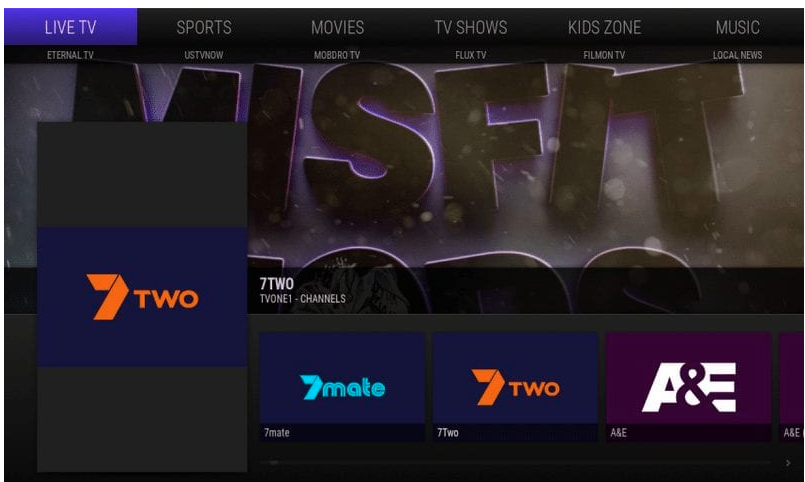The width and height of the screenshot is (805, 482).
Task: Select the partially visible A&E tile at right edge
Action: pos(792,387)
